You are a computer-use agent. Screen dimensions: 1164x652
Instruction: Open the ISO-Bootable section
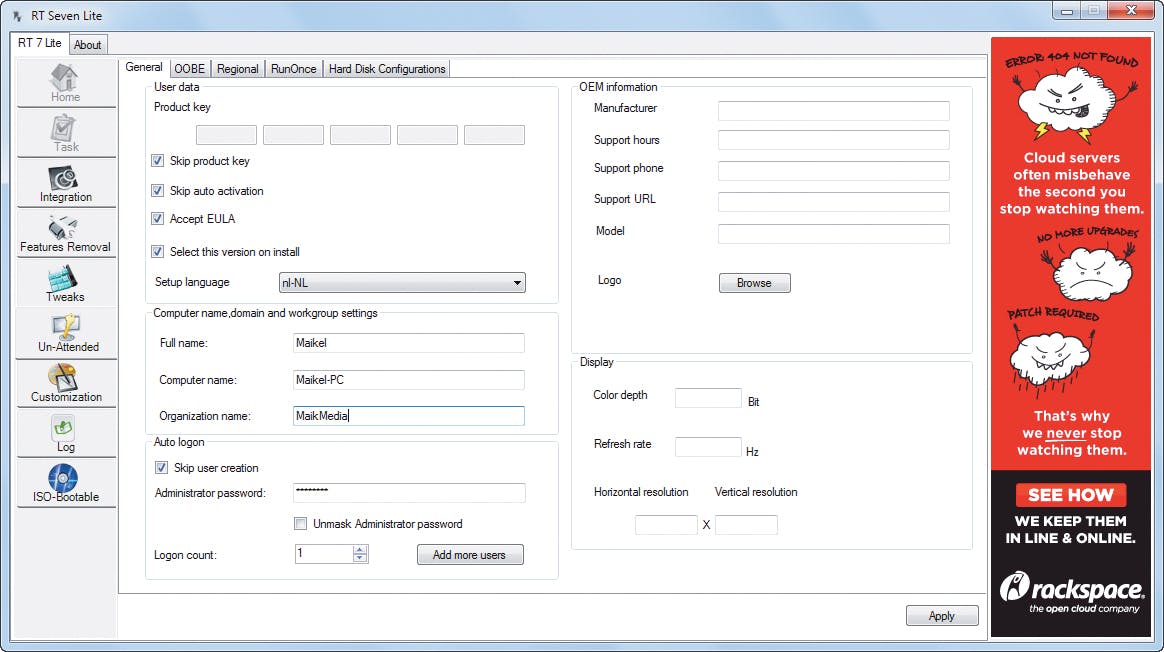coord(65,483)
